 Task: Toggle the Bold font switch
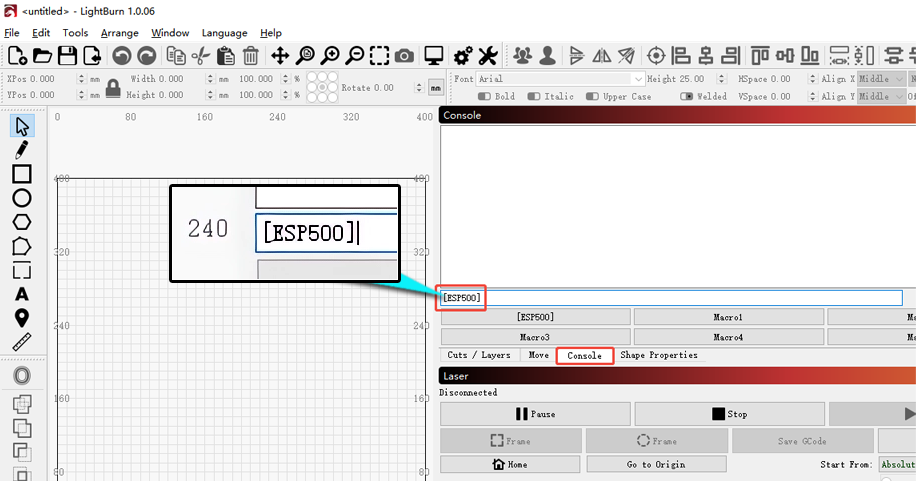[x=484, y=96]
